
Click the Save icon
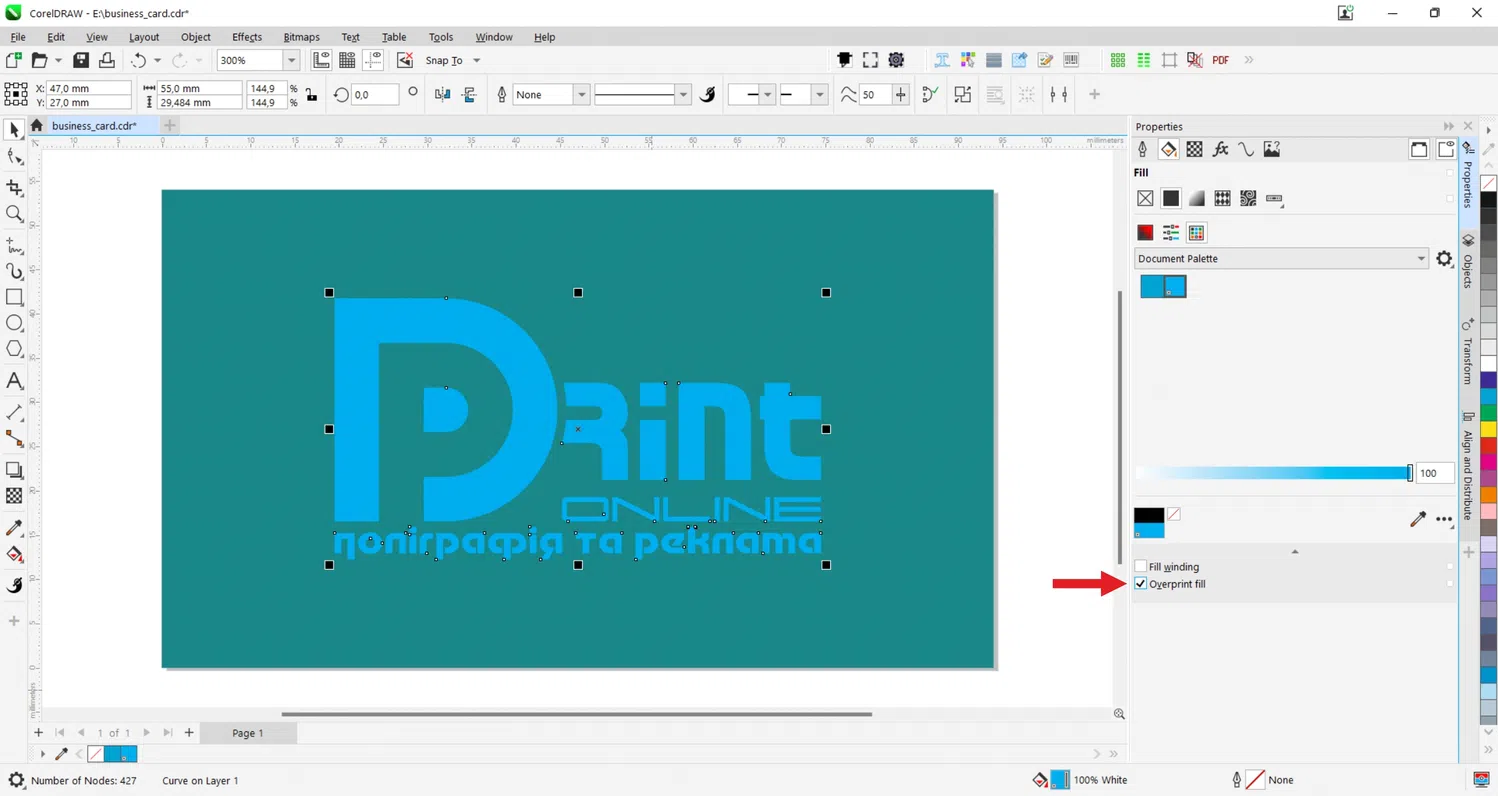tap(81, 60)
